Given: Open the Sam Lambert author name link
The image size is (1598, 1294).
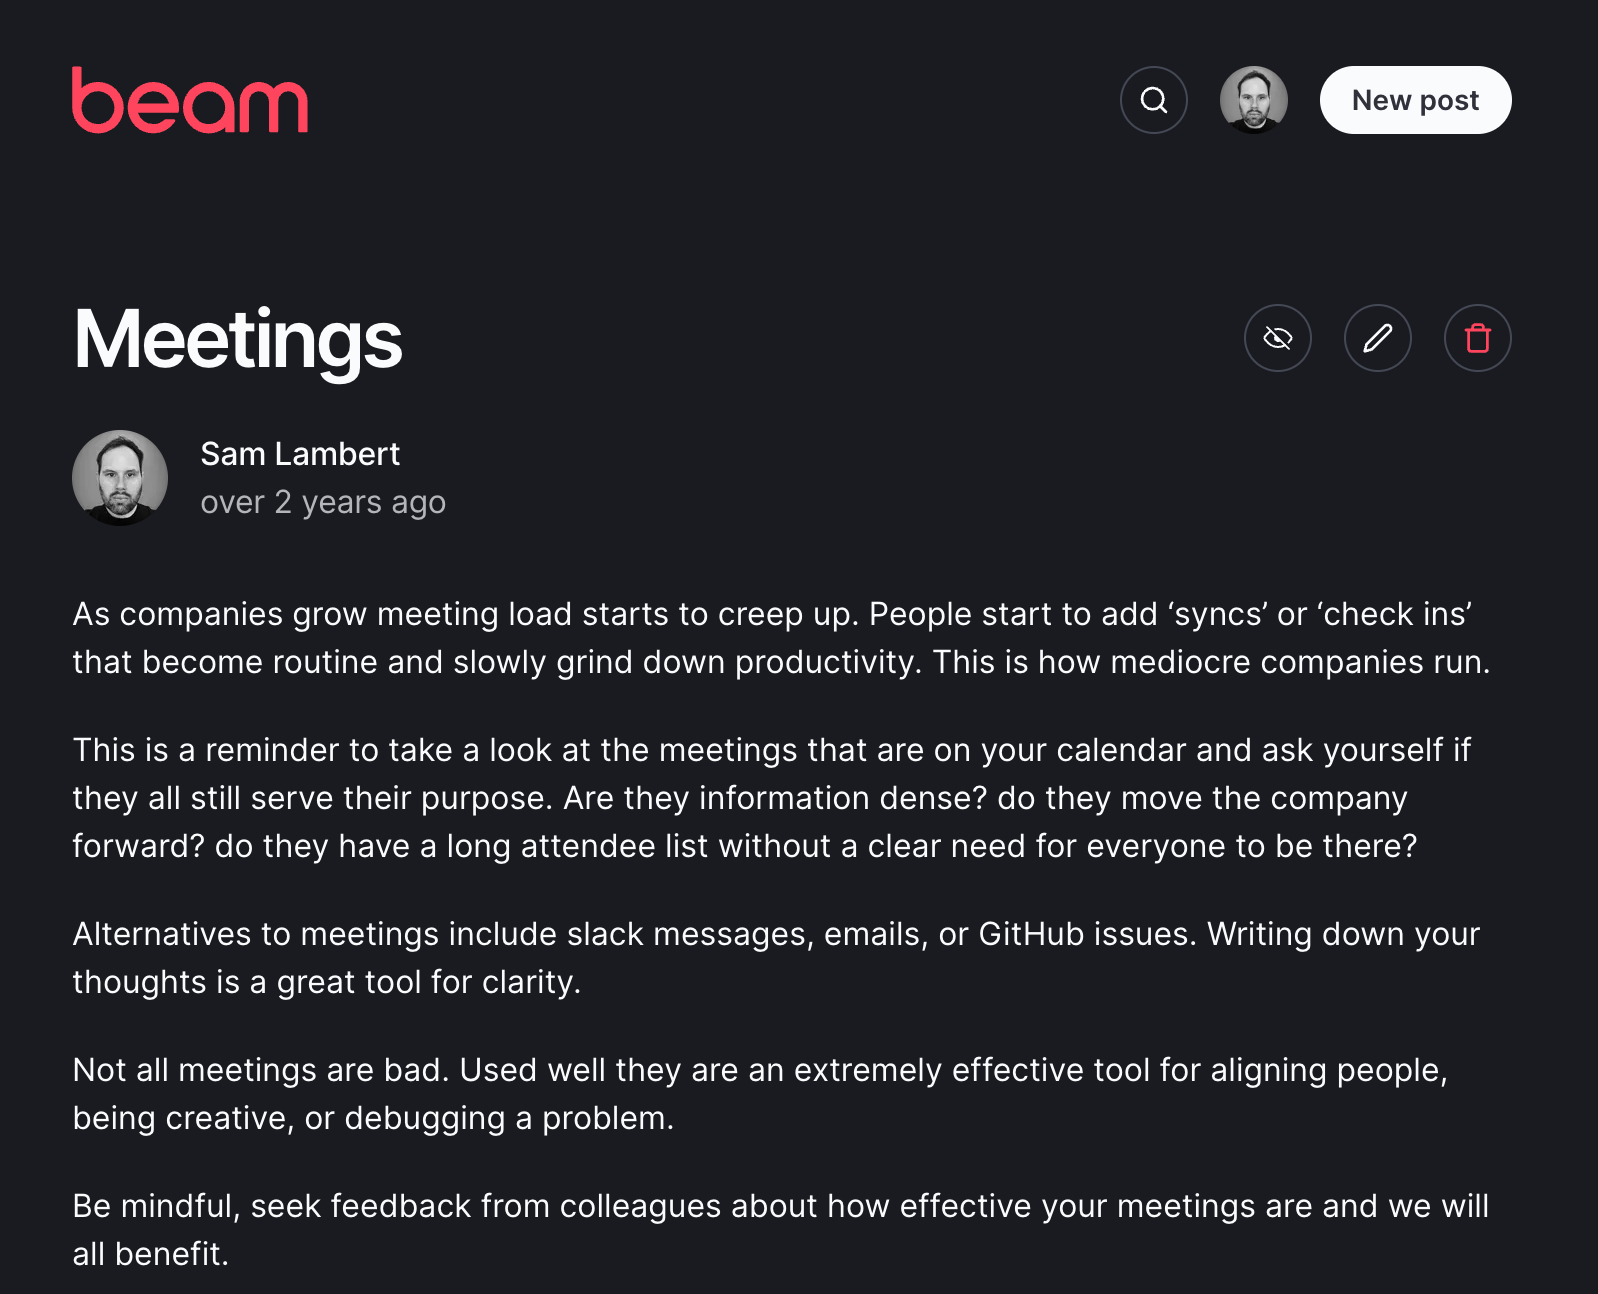Looking at the screenshot, I should pos(300,454).
